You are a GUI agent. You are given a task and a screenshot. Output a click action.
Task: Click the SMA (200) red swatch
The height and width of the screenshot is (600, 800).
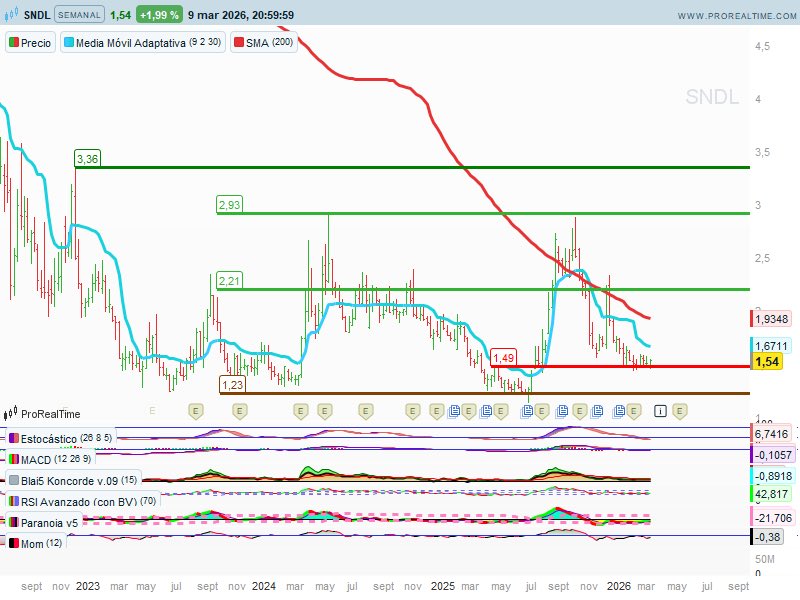tap(239, 42)
